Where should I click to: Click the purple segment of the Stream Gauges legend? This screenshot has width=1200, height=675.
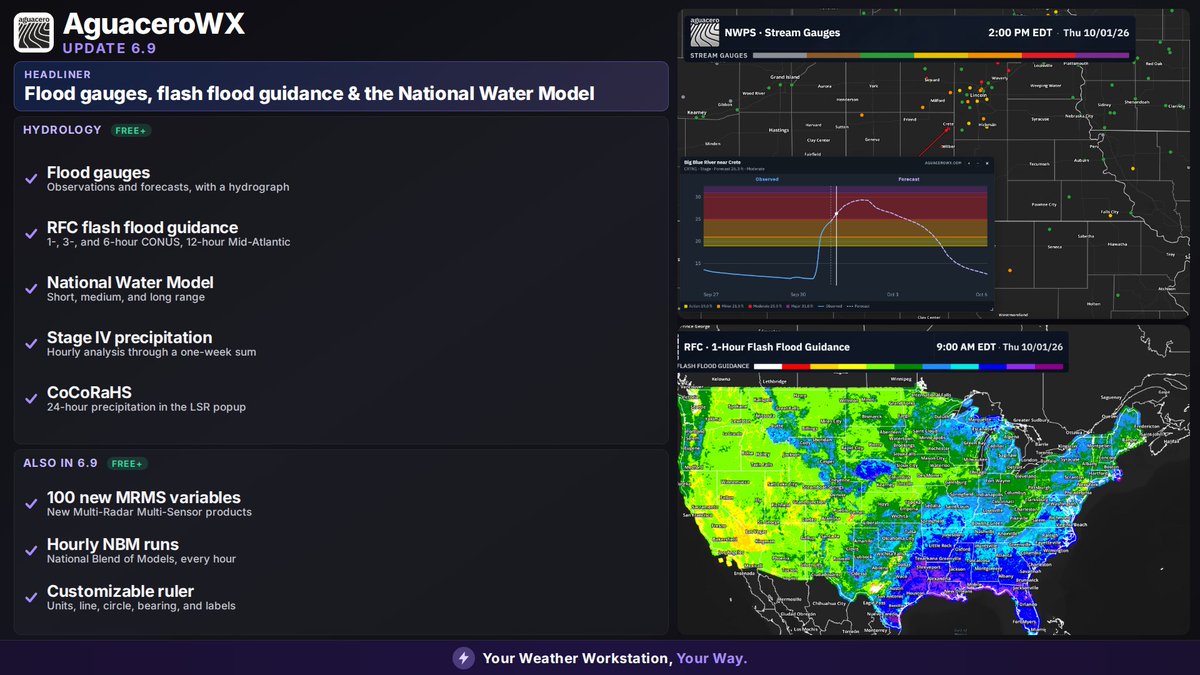[x=1103, y=55]
